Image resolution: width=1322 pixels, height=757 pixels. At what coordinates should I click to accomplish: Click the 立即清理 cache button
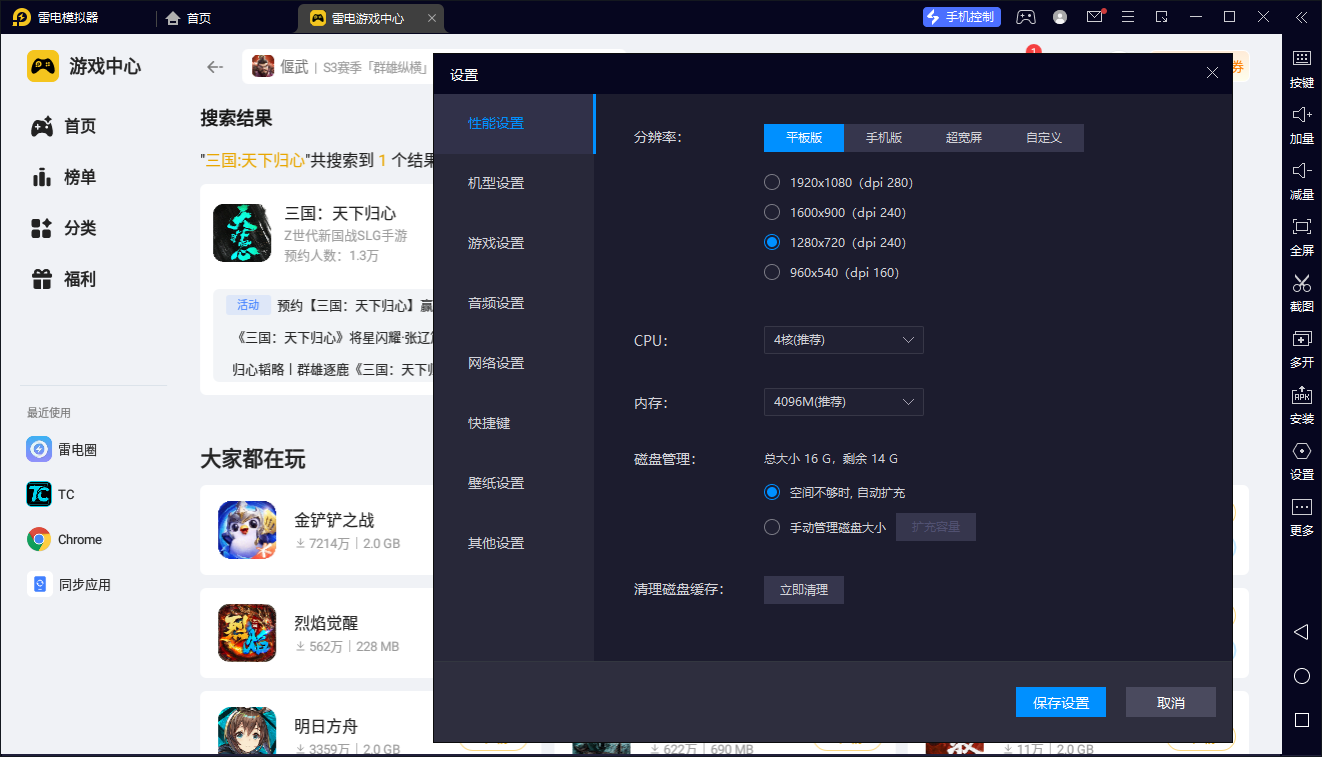804,590
